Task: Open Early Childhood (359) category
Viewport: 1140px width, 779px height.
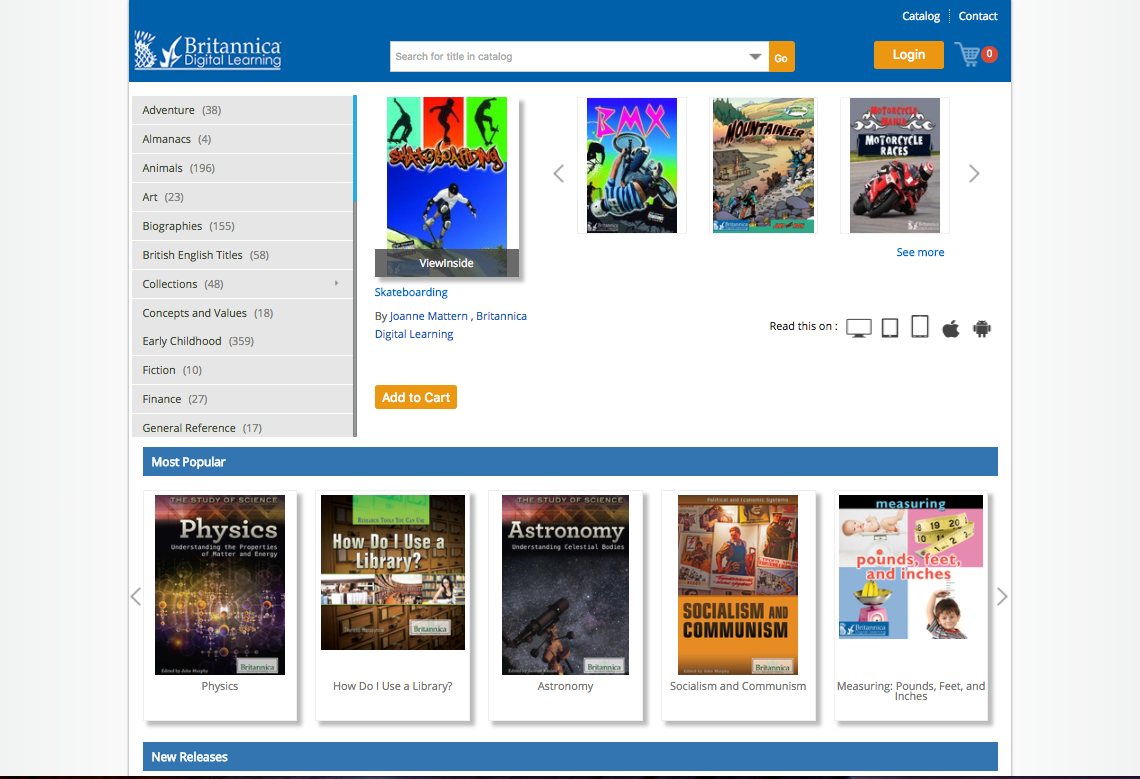Action: coord(242,341)
